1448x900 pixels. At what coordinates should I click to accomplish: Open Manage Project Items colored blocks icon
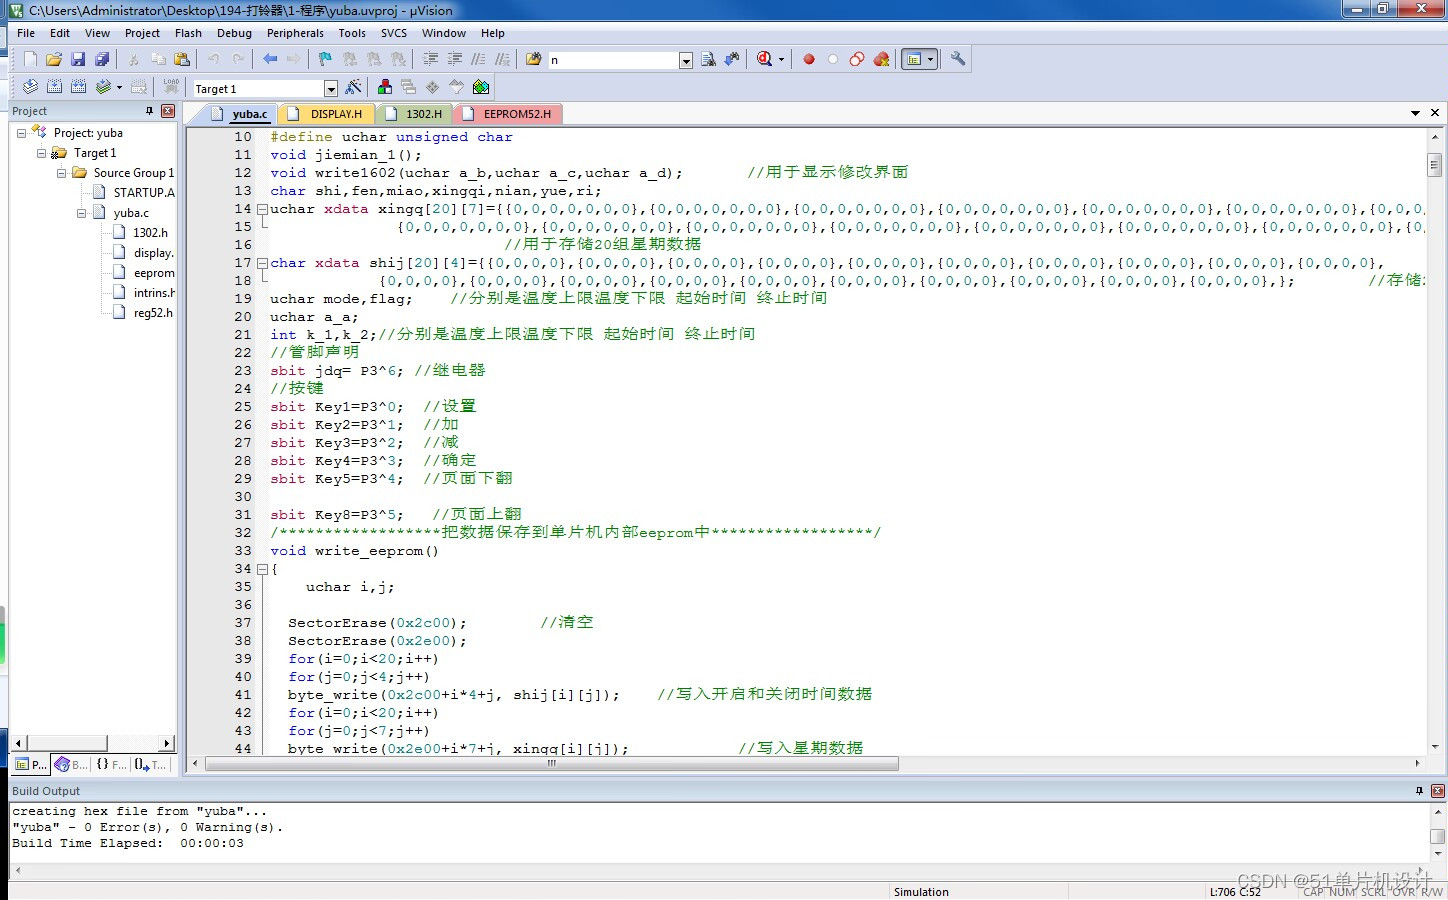[385, 87]
